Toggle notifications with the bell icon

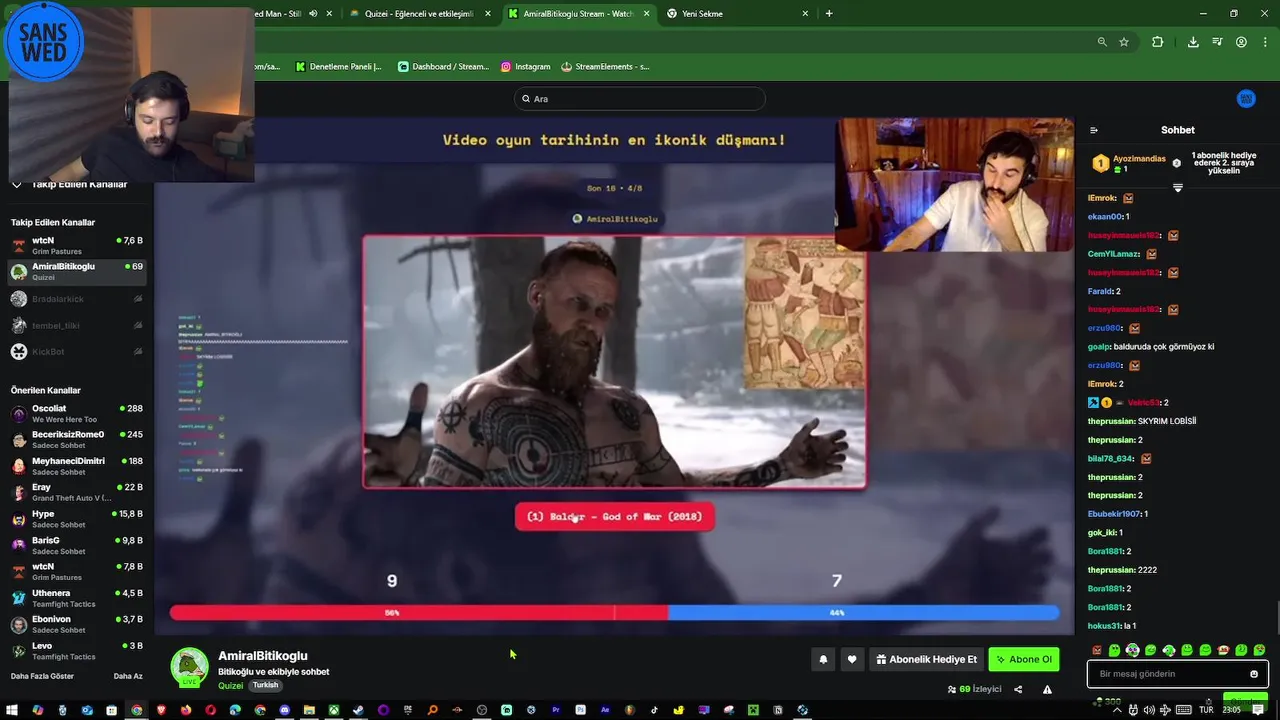(x=823, y=659)
